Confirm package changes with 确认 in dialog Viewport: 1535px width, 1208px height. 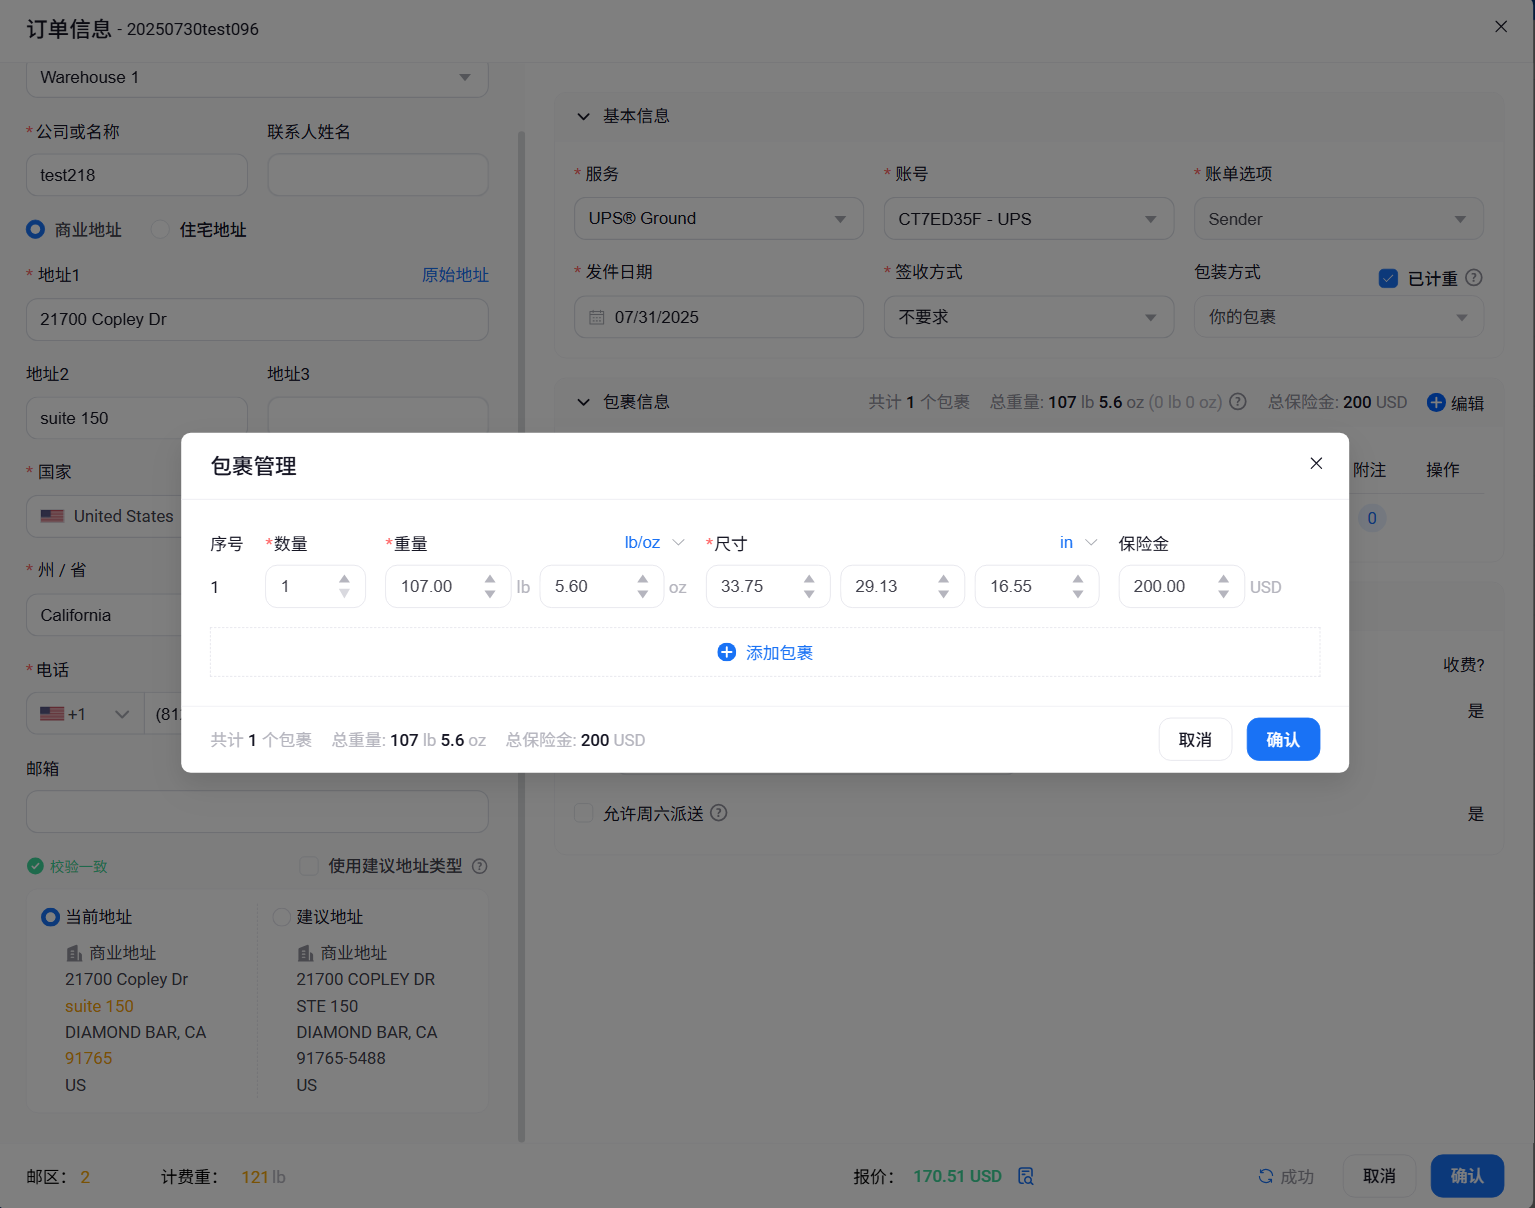point(1283,739)
